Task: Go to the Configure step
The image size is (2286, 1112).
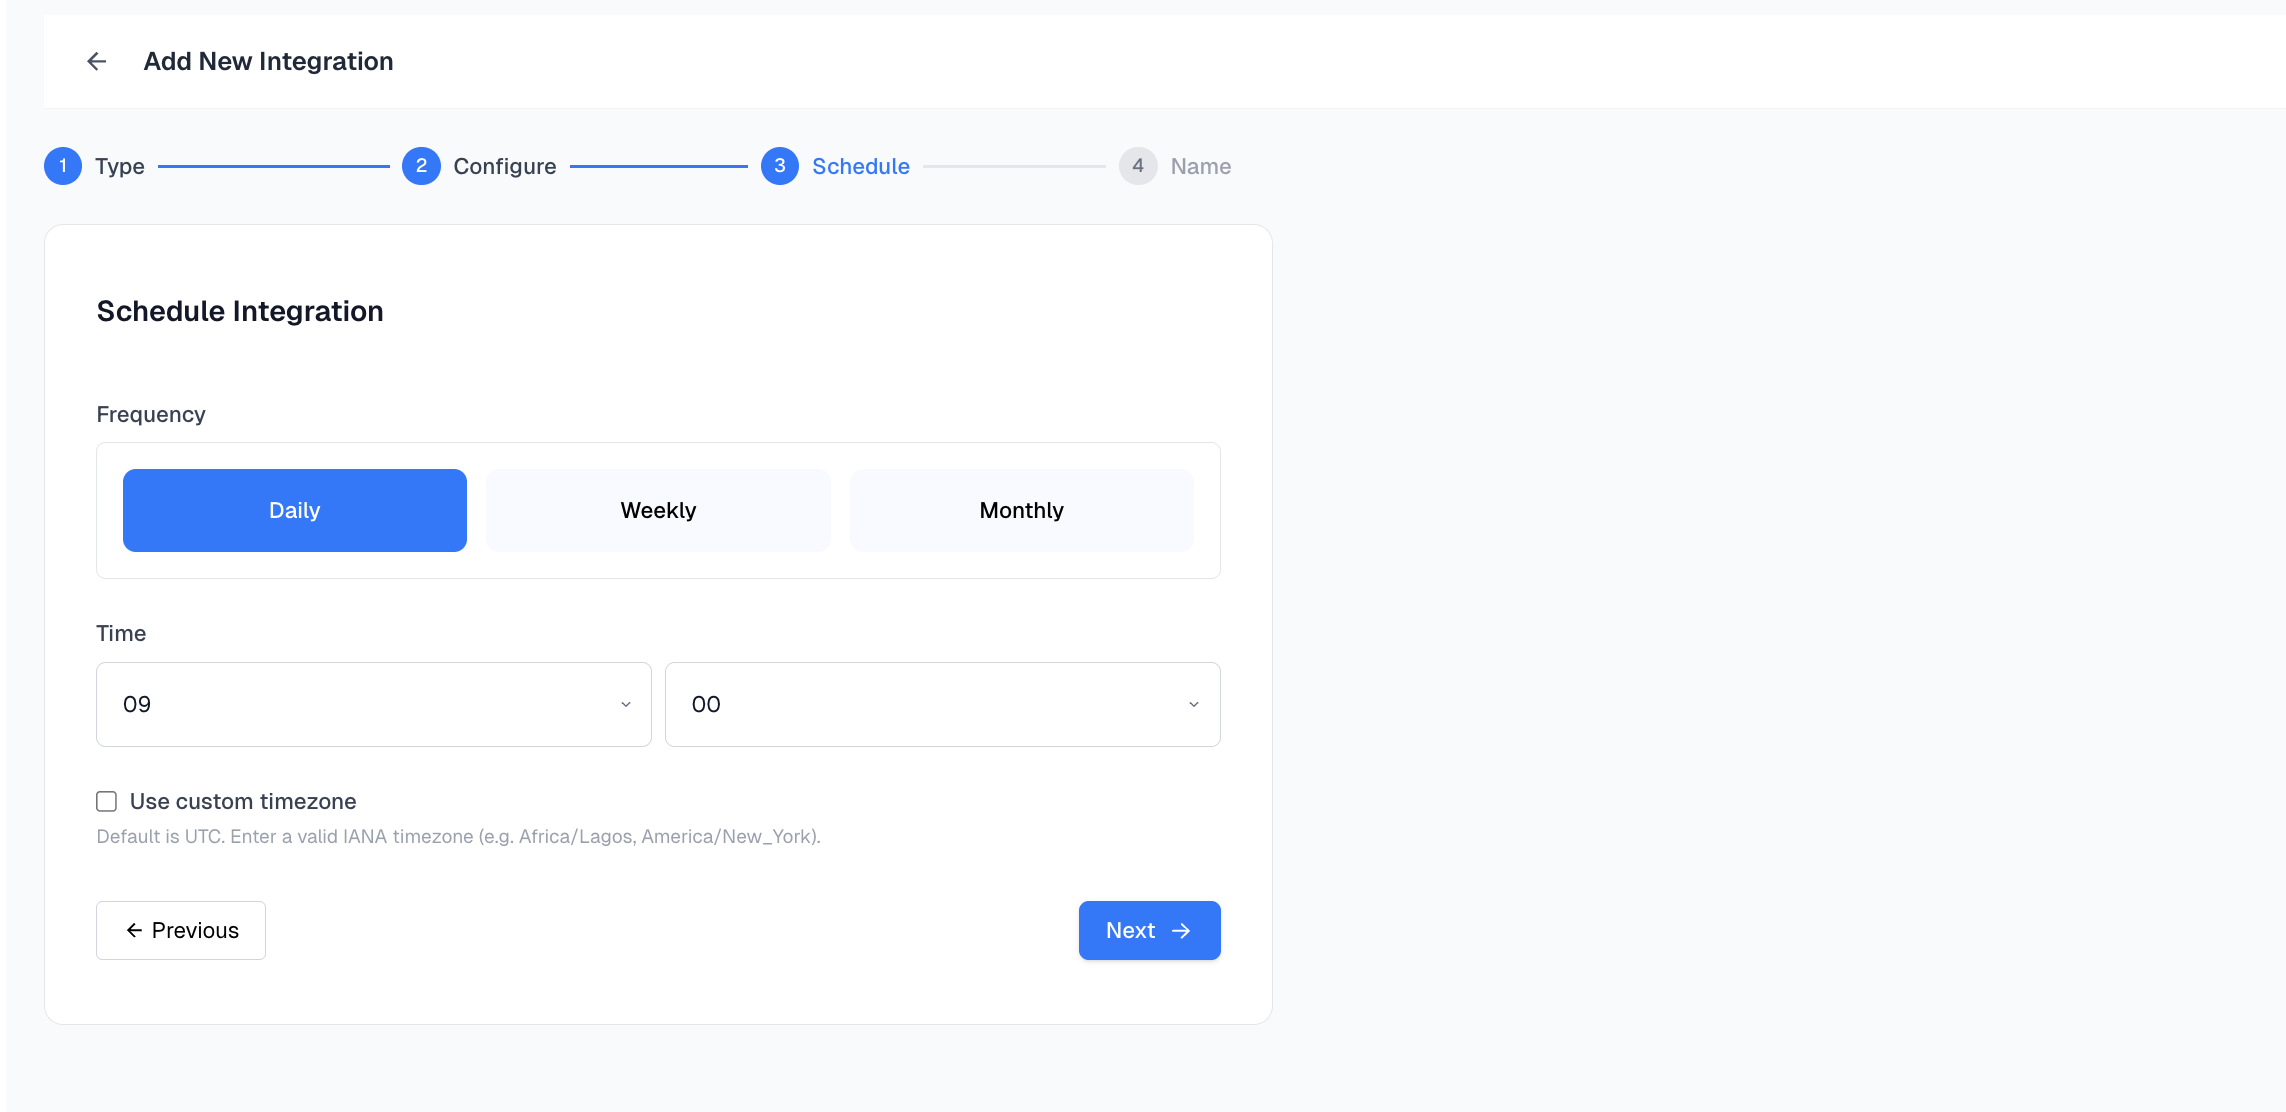Action: click(504, 166)
